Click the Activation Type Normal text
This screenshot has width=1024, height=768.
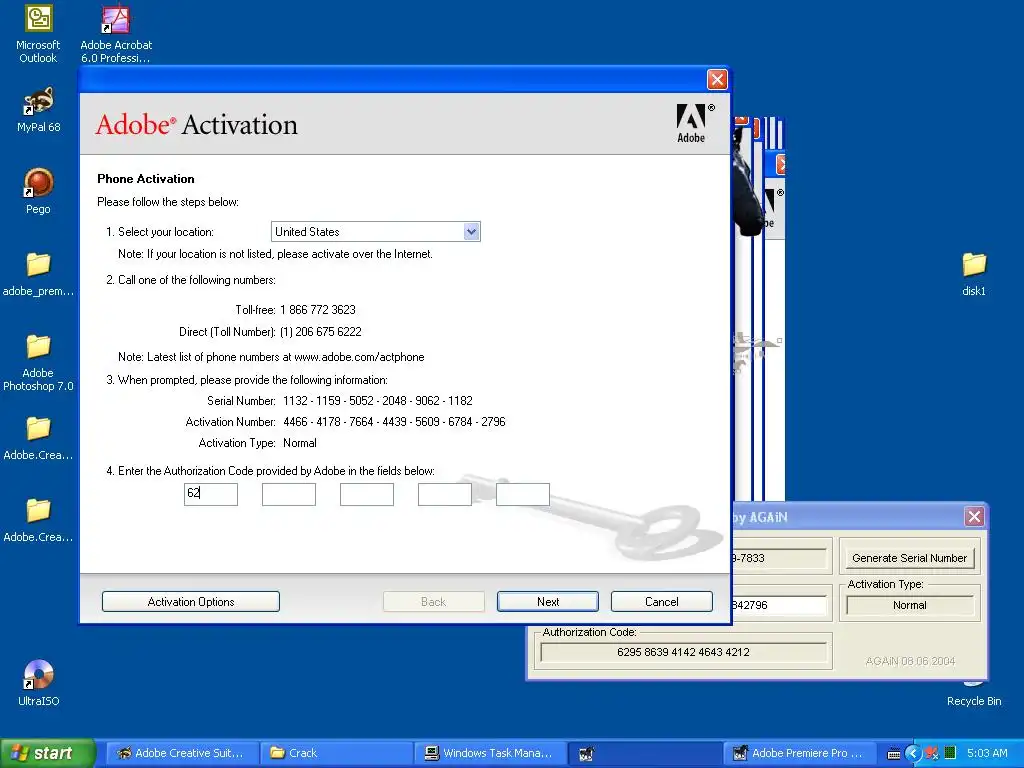(x=300, y=443)
